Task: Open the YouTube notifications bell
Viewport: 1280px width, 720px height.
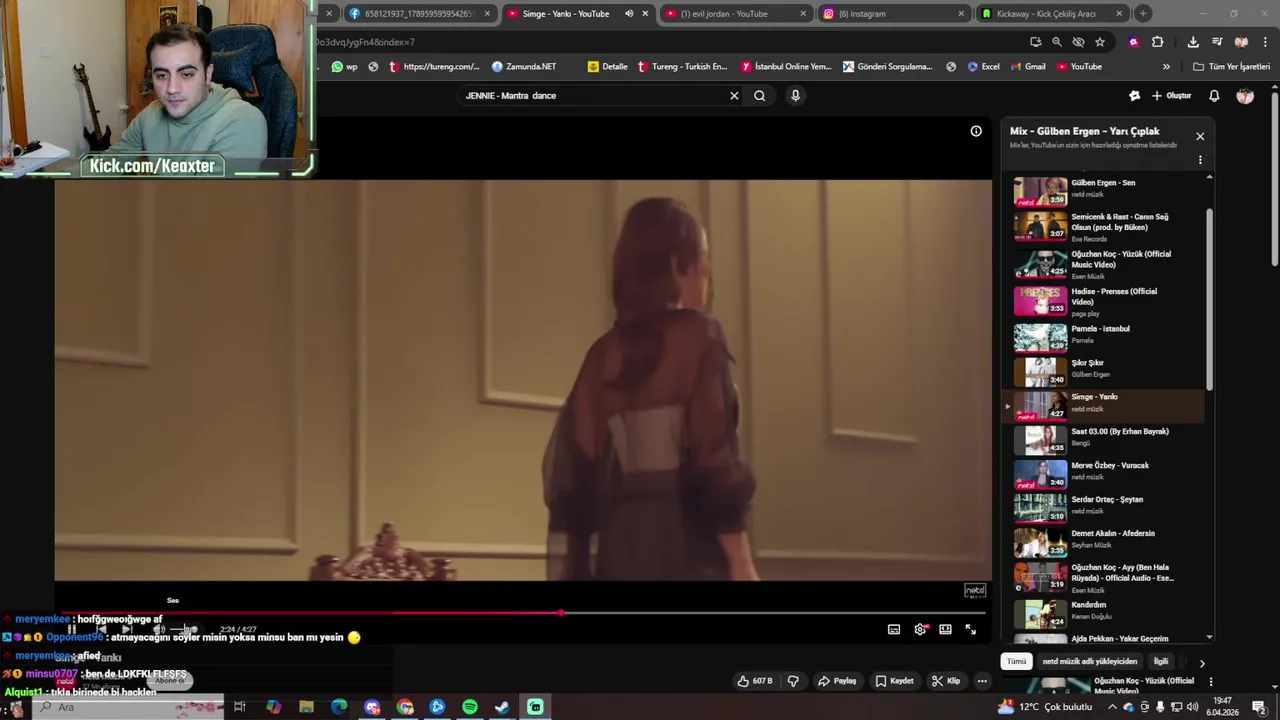Action: point(1214,96)
